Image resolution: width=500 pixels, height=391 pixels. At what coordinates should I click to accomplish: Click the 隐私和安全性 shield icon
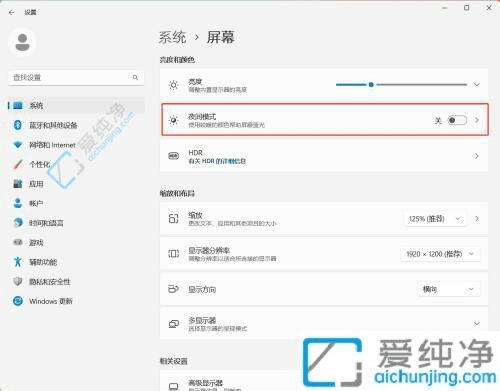[x=18, y=281]
